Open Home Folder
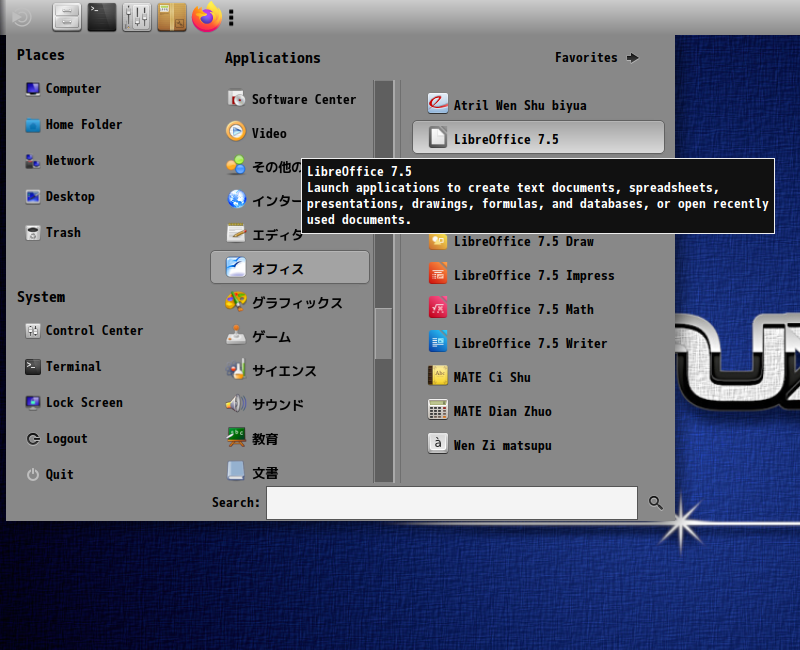 point(73,124)
